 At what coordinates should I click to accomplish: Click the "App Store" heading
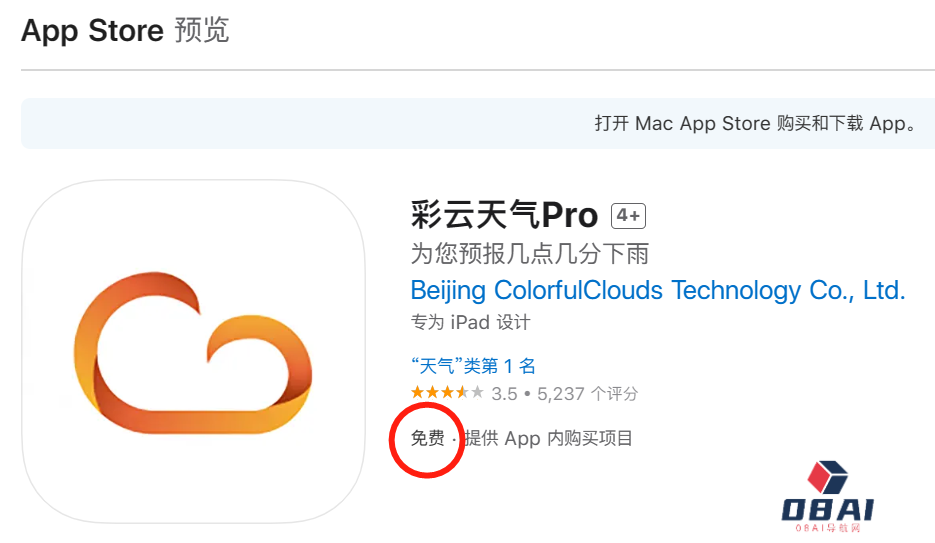92,31
